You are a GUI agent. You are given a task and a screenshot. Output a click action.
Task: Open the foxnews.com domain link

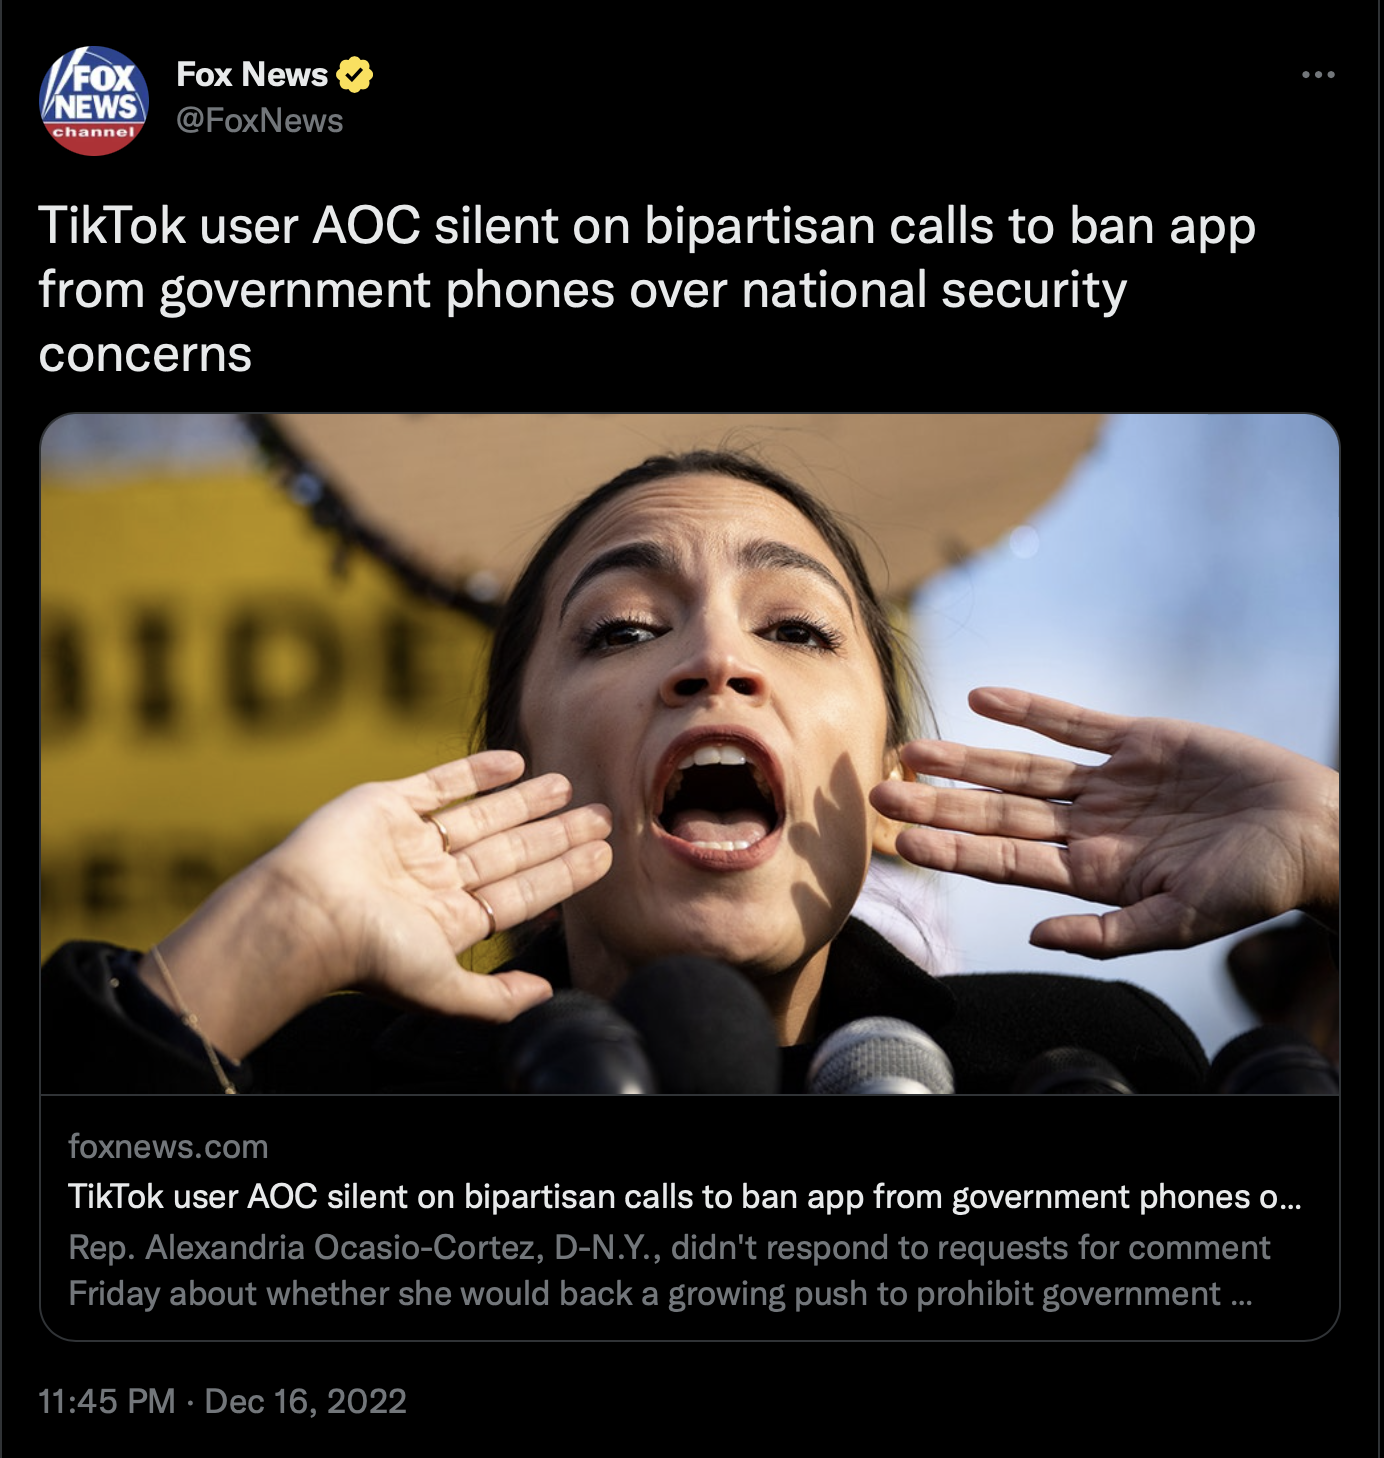point(168,1146)
